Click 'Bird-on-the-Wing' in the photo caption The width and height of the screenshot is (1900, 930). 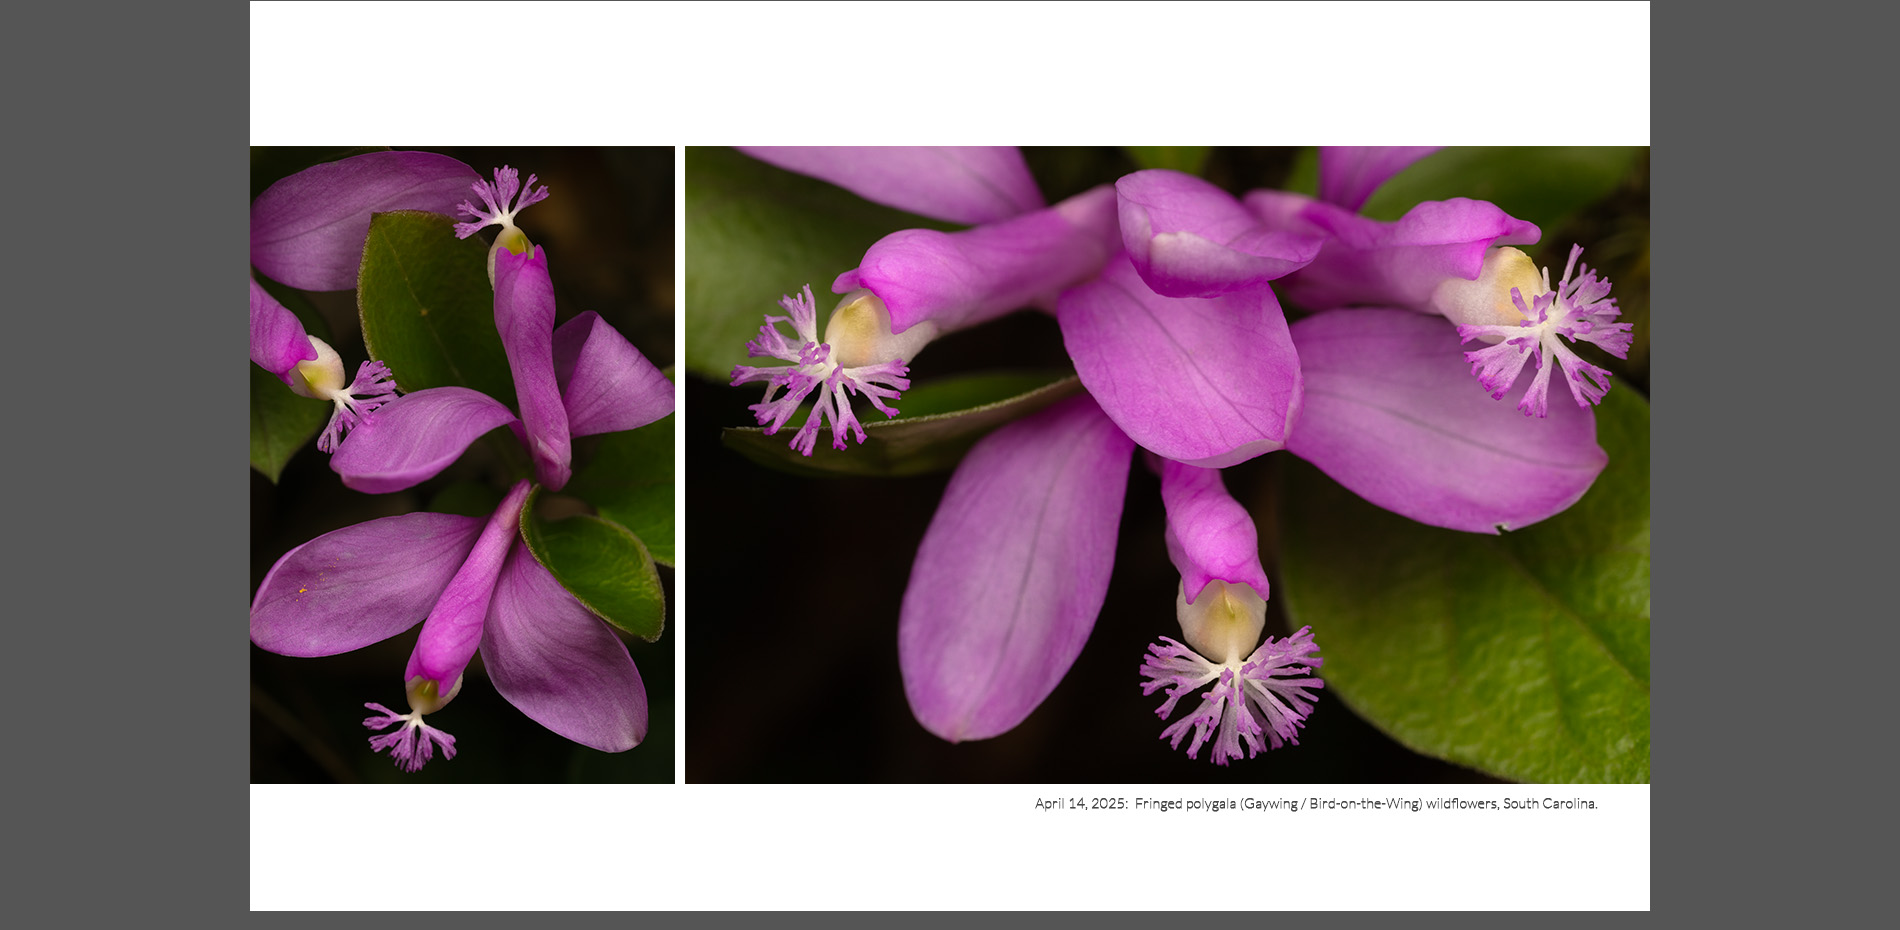pyautogui.click(x=1364, y=803)
